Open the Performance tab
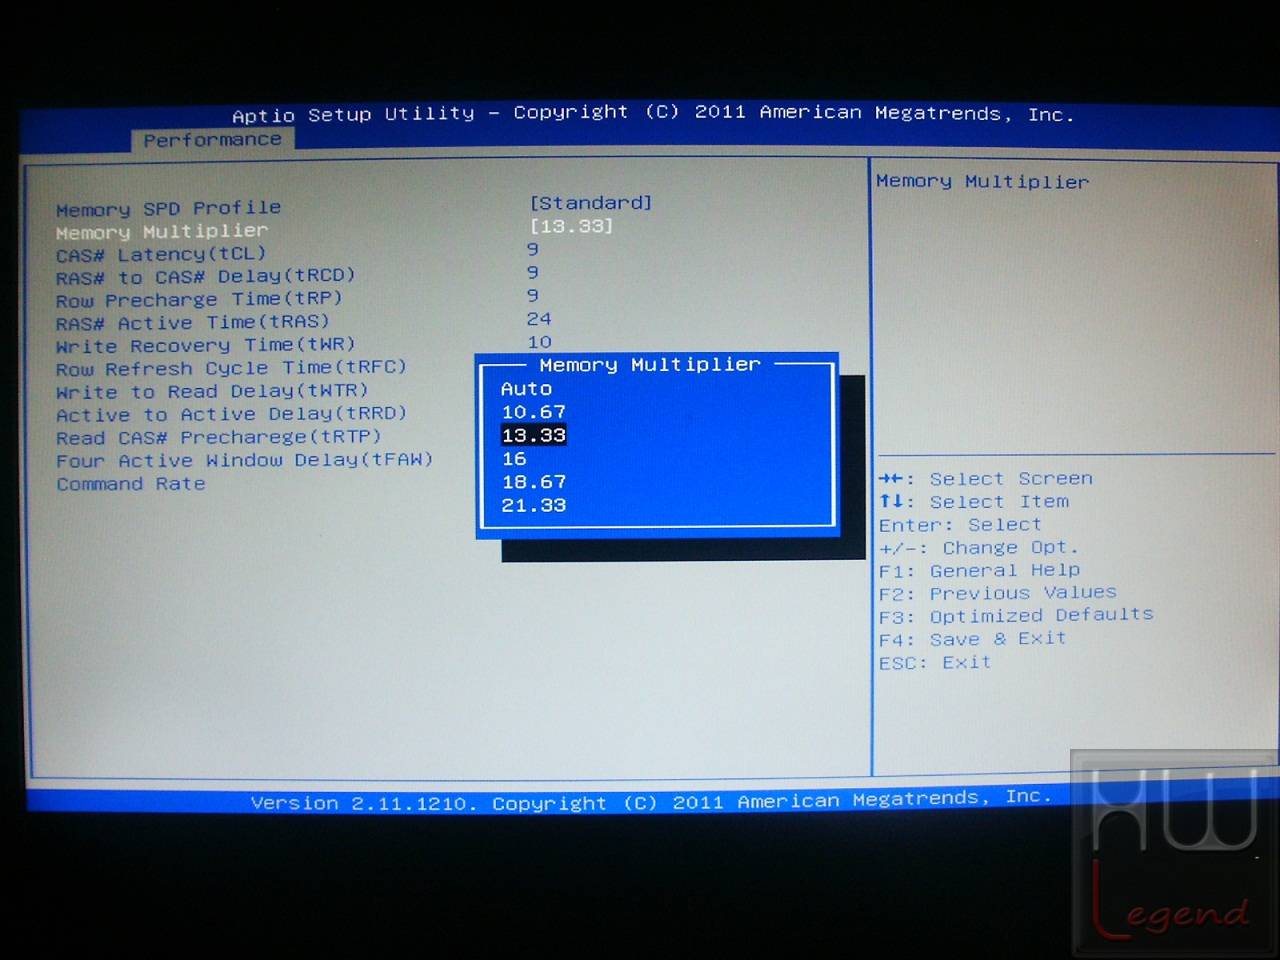The width and height of the screenshot is (1280, 960). pos(212,140)
